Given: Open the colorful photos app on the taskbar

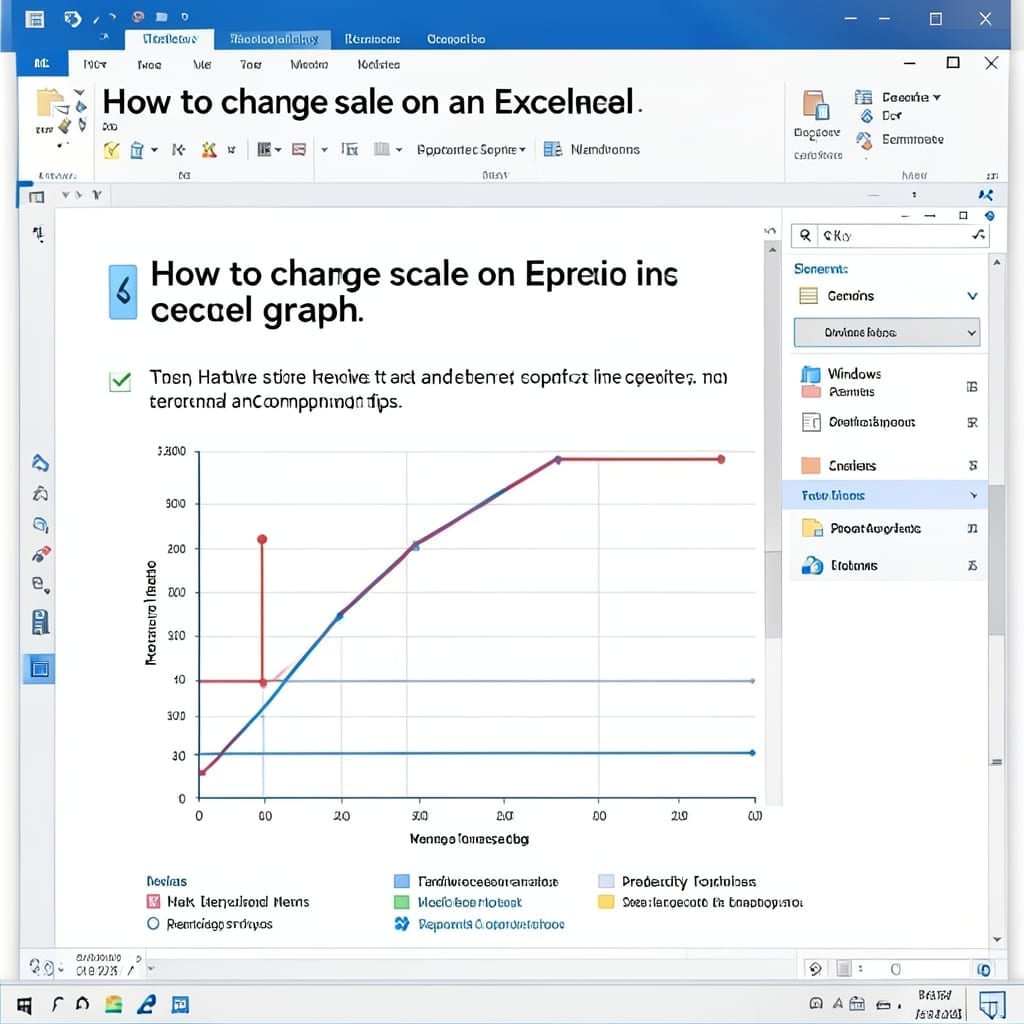Looking at the screenshot, I should 114,1004.
